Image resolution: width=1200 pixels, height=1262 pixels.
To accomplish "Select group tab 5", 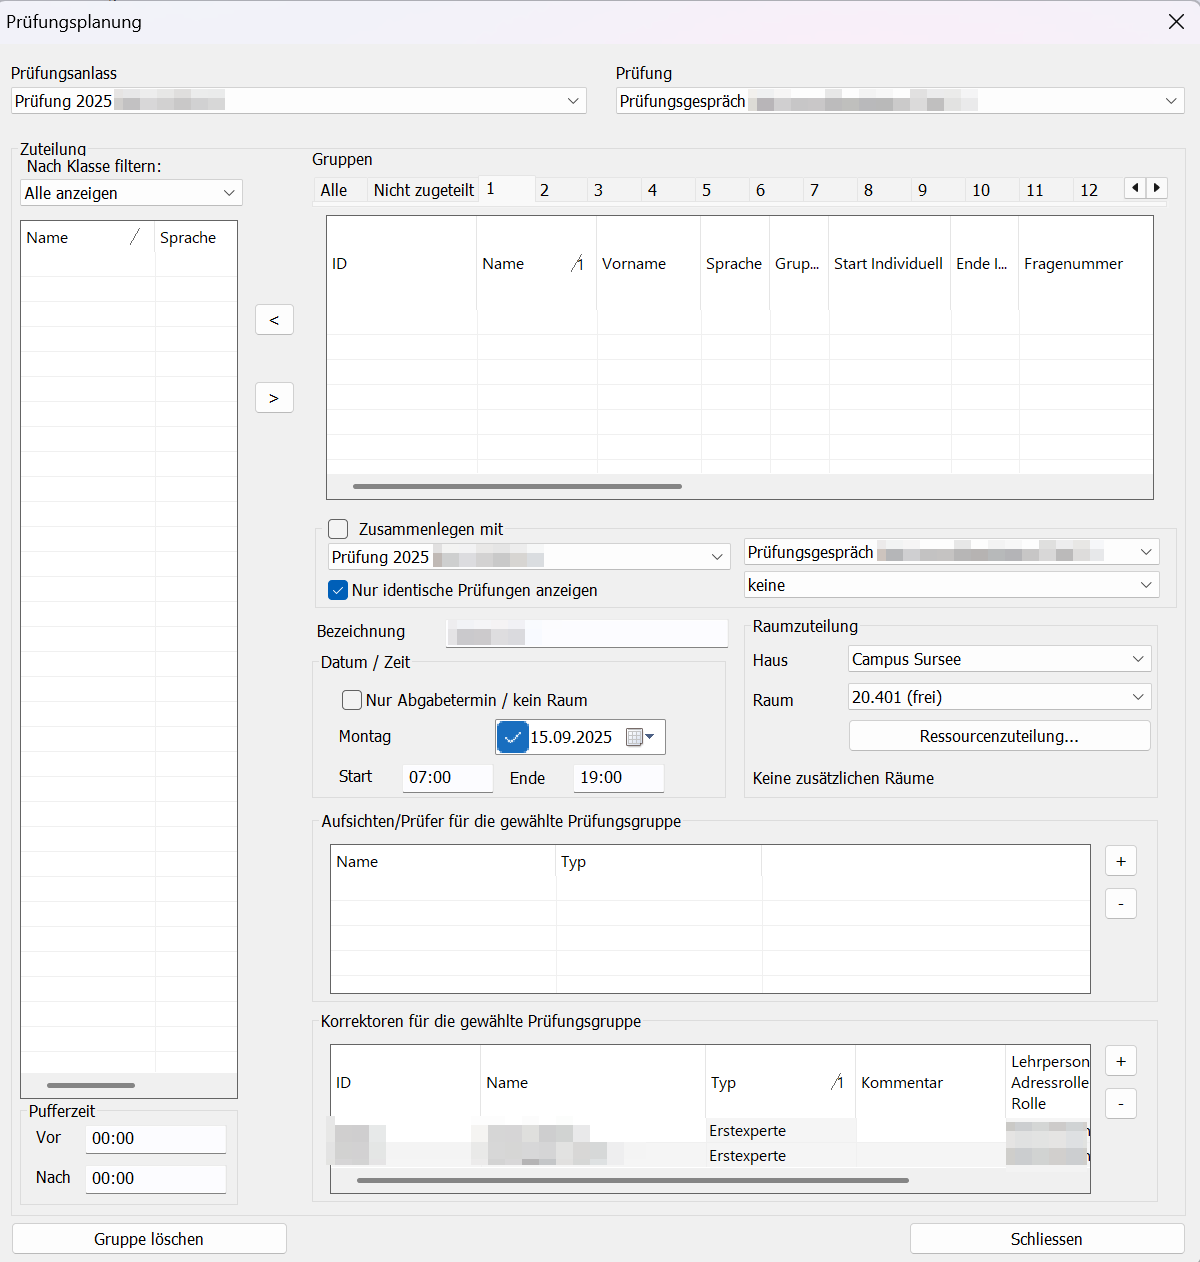I will point(706,190).
